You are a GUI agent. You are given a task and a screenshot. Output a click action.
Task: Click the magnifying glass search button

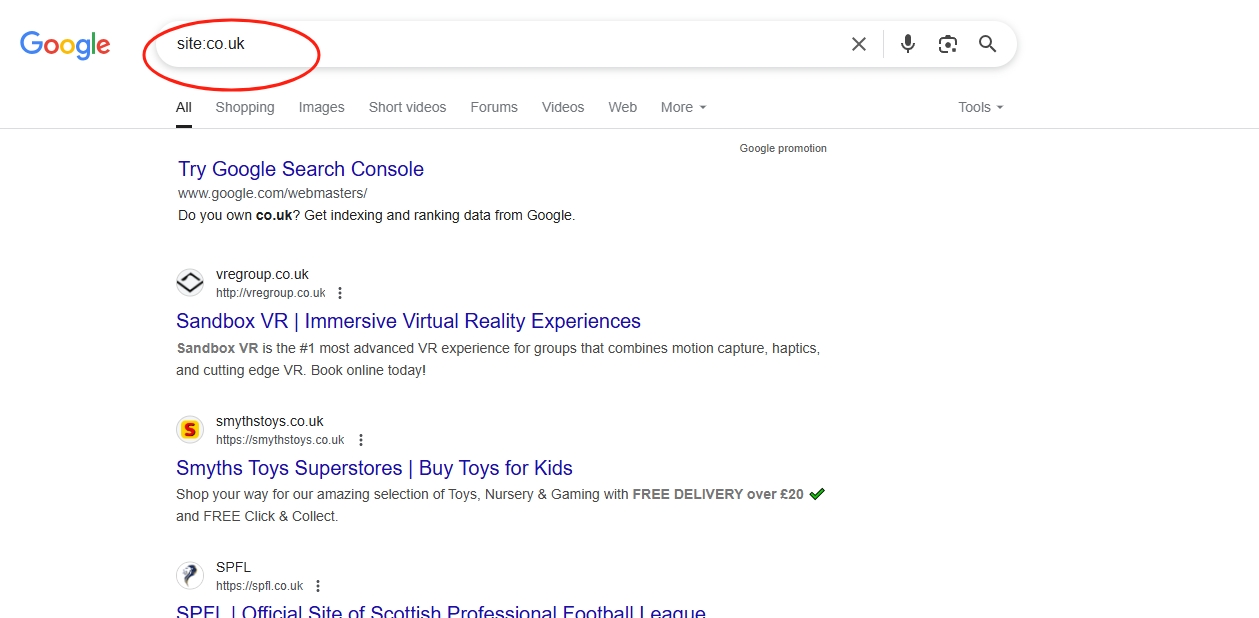coord(988,44)
